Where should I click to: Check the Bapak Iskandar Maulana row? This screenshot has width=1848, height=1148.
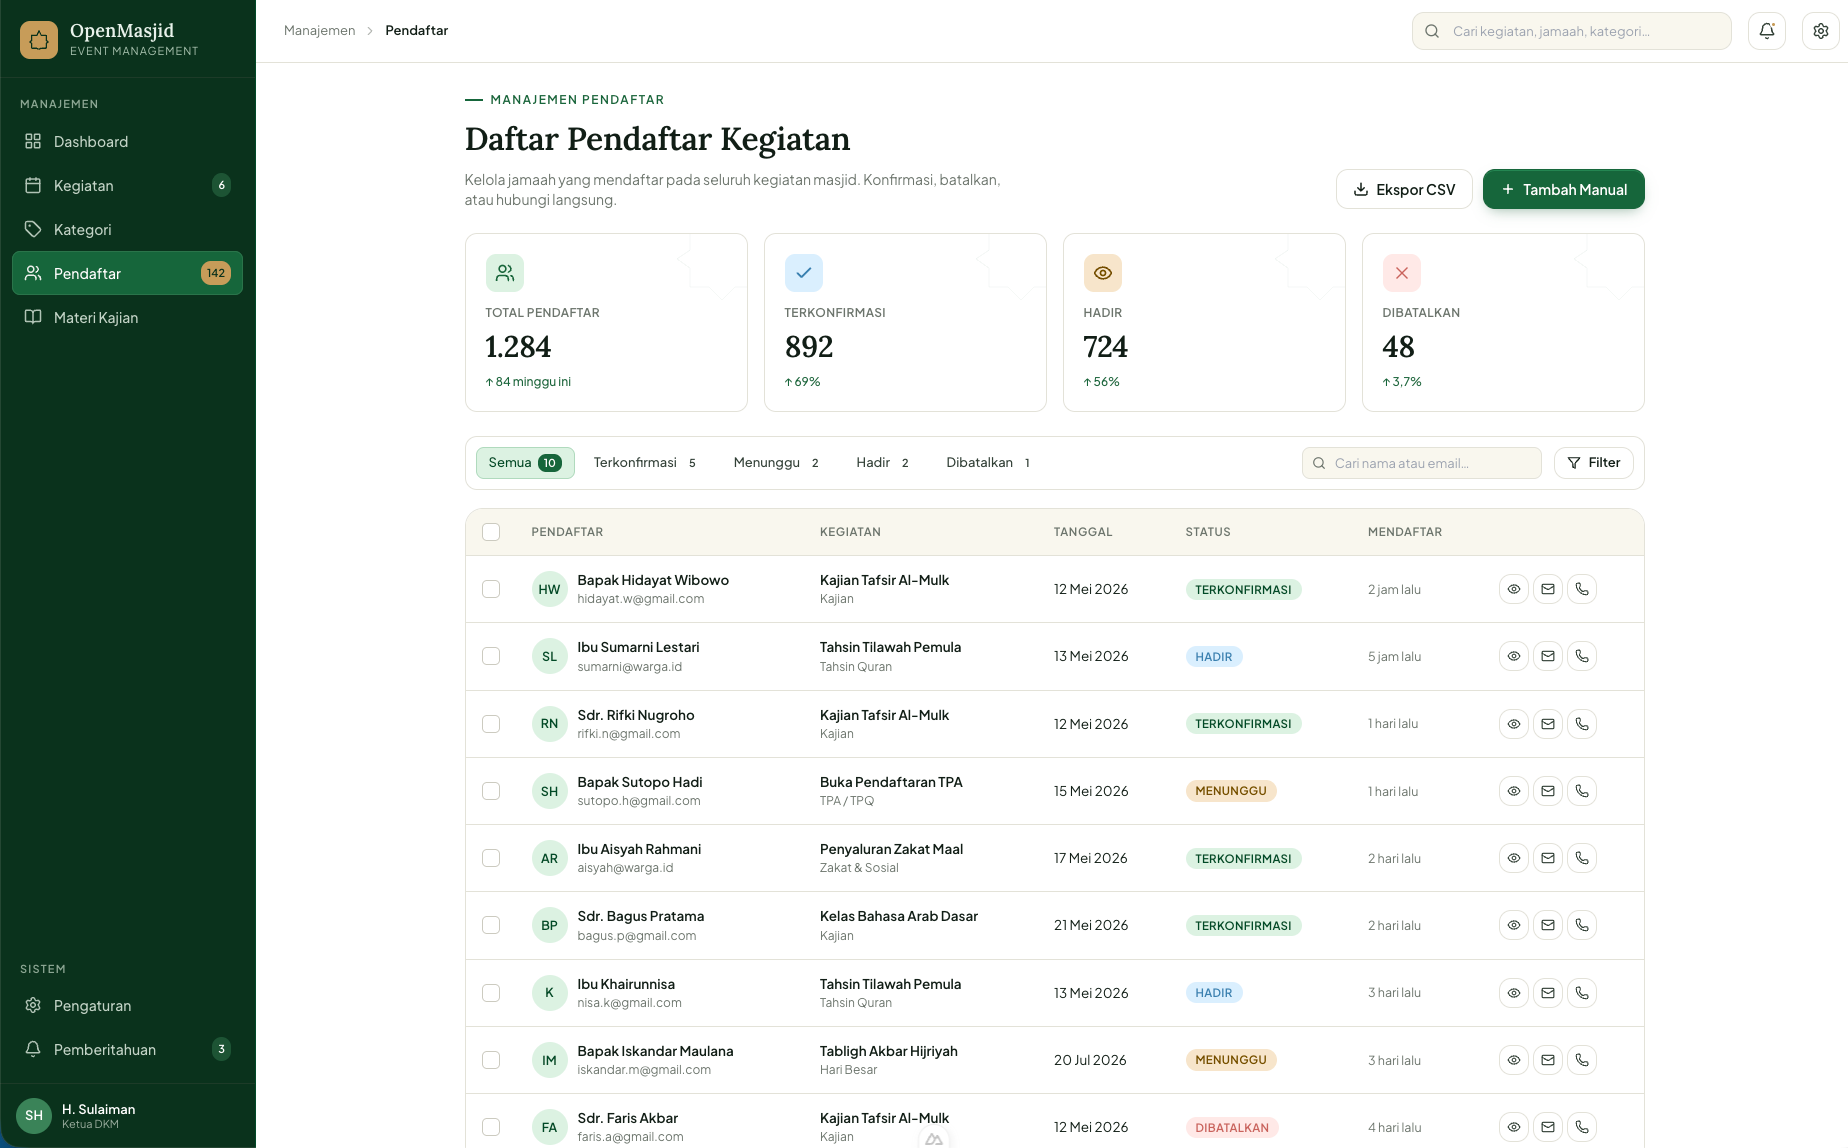[491, 1060]
